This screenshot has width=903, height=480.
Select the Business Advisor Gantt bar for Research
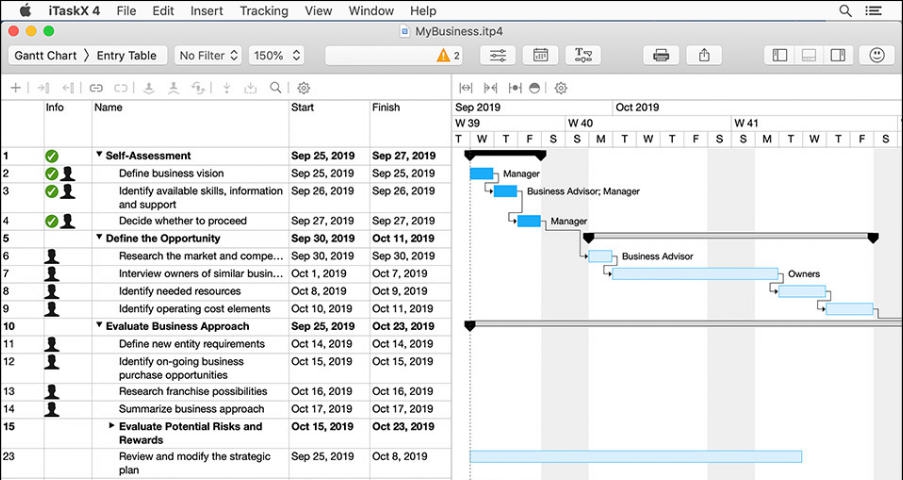pyautogui.click(x=600, y=256)
